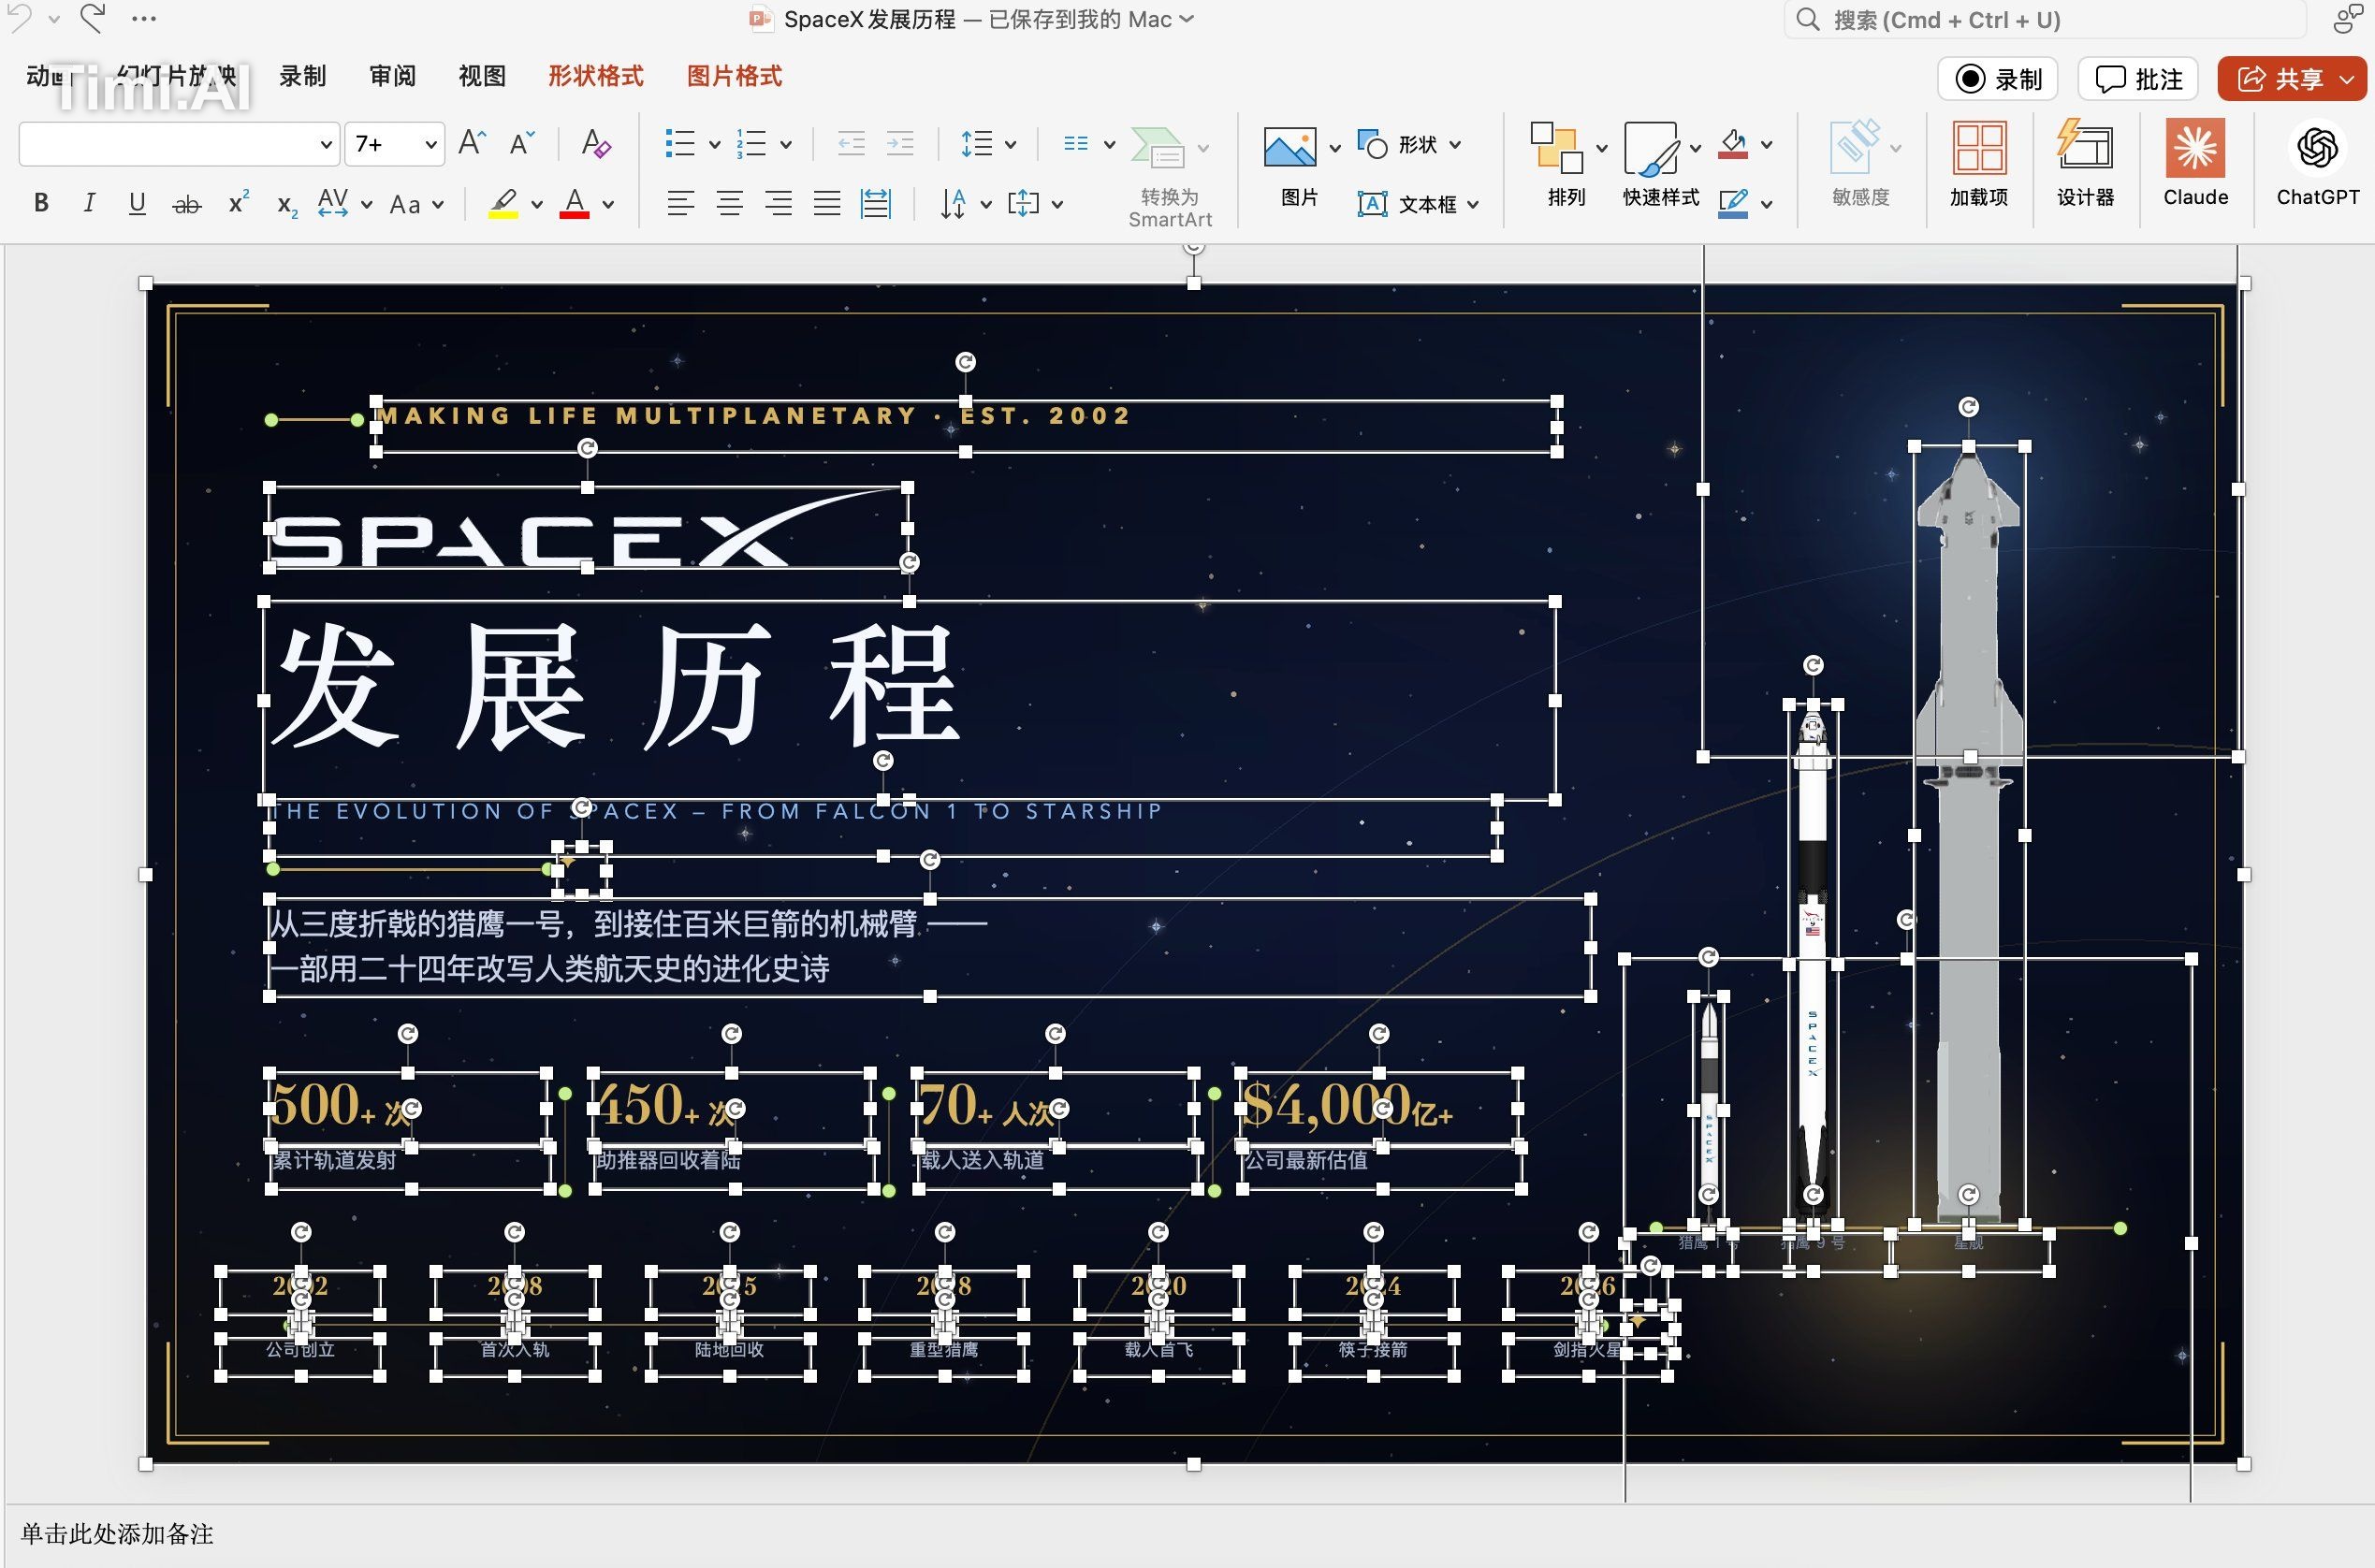This screenshot has width=2375, height=1568.
Task: Center align text
Action: pyautogui.click(x=730, y=204)
